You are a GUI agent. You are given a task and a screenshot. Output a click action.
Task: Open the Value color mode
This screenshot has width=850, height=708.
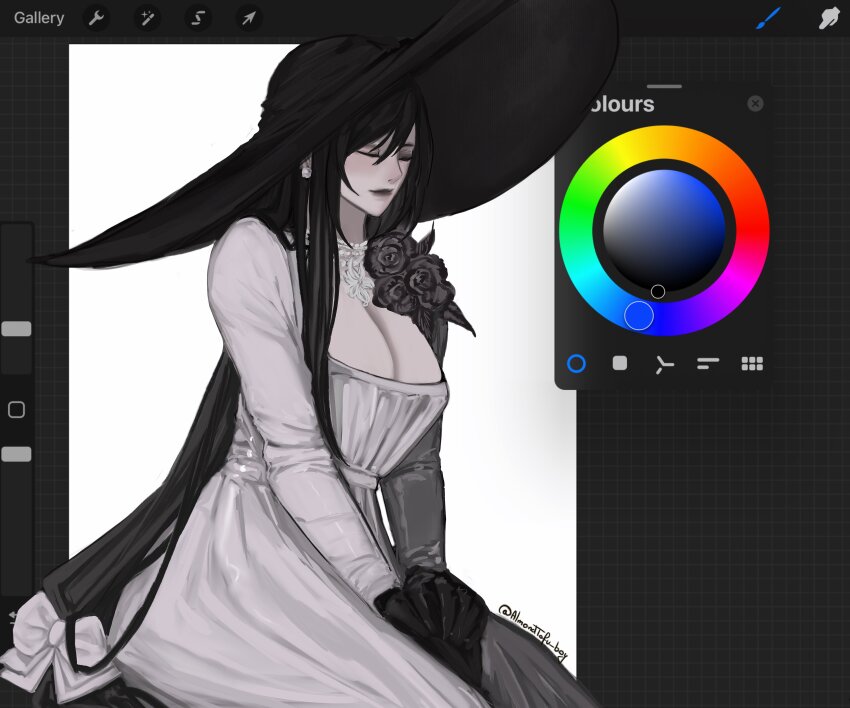point(709,364)
